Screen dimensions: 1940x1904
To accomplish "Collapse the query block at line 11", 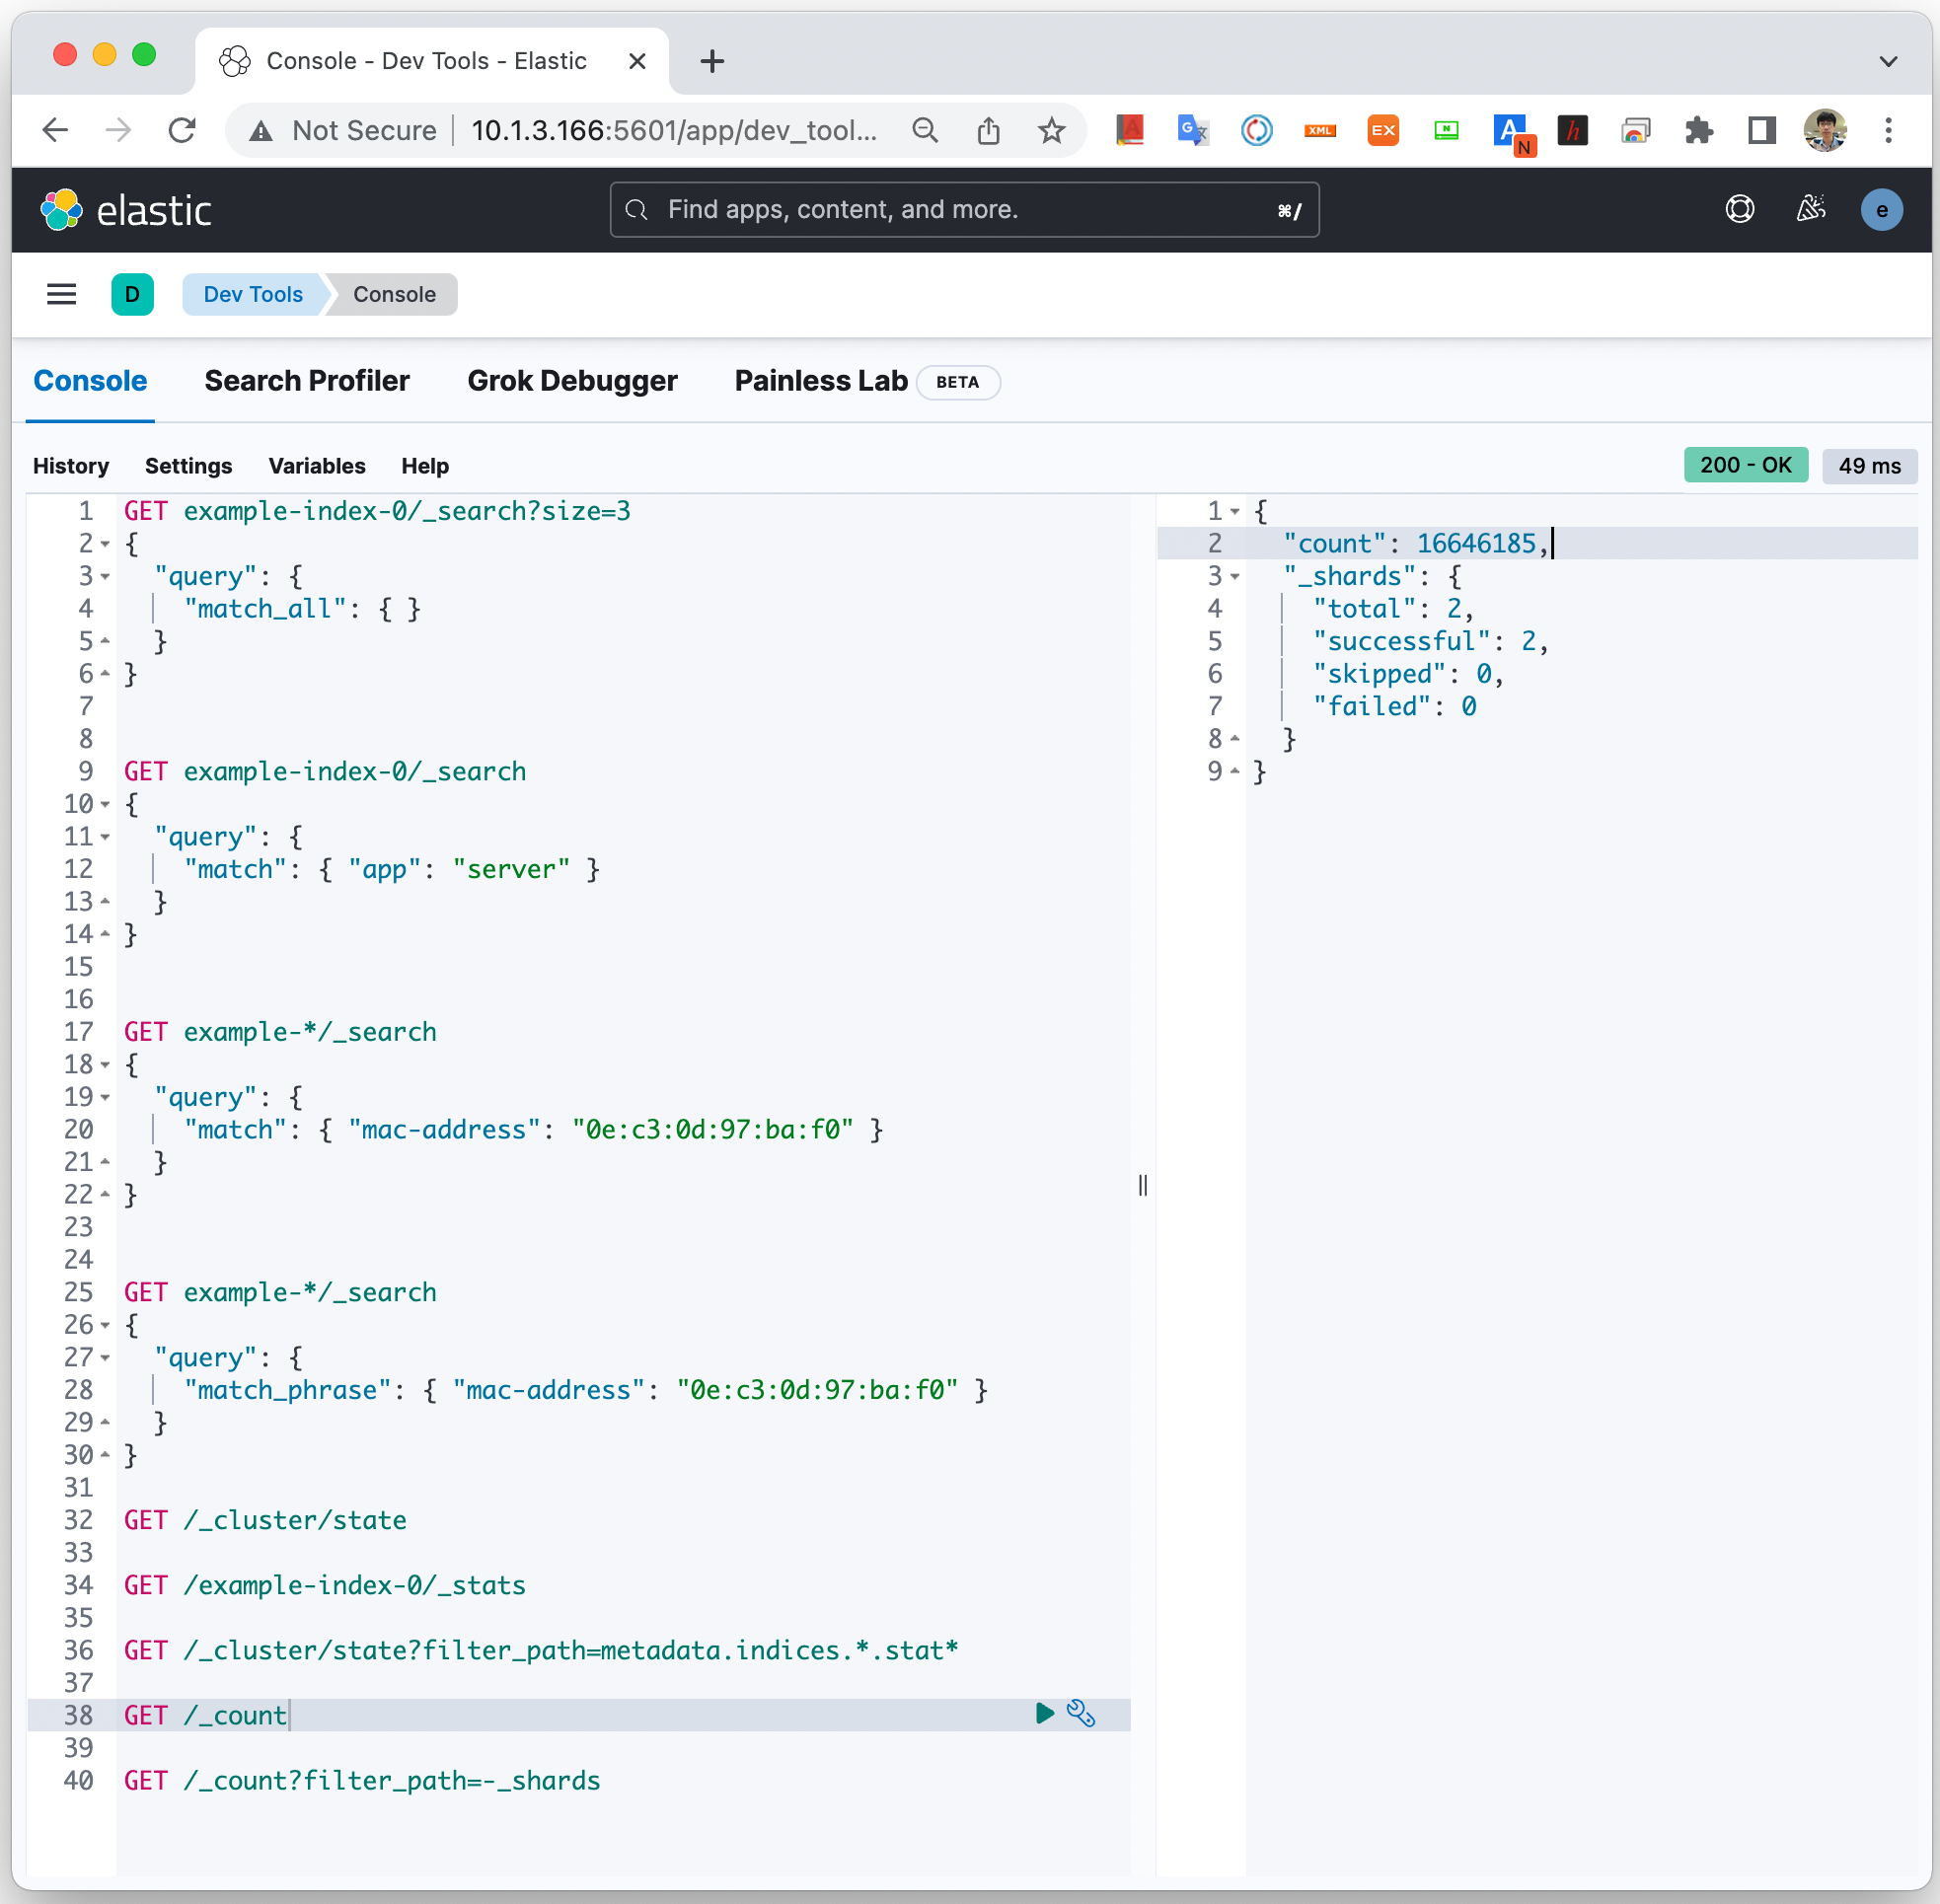I will point(105,837).
